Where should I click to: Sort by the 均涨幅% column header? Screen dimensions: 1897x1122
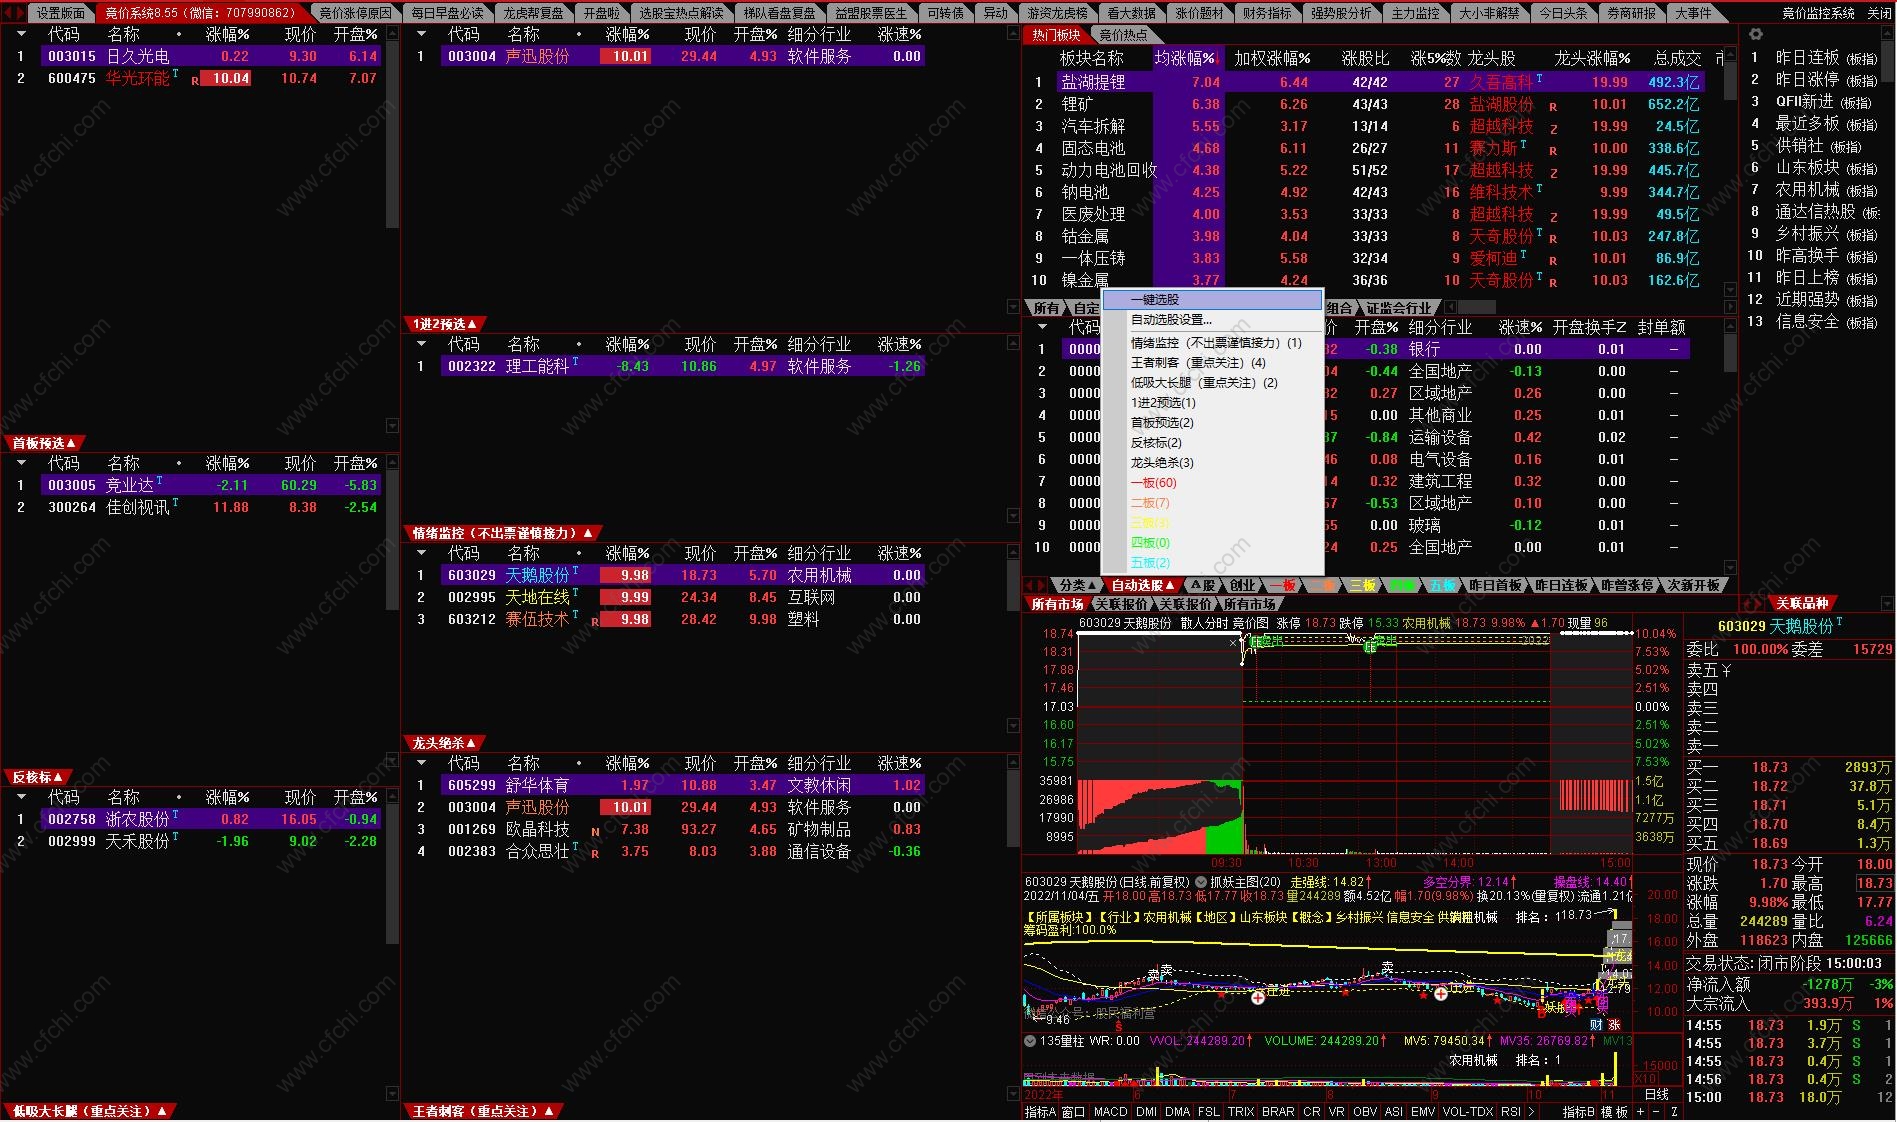(1185, 58)
